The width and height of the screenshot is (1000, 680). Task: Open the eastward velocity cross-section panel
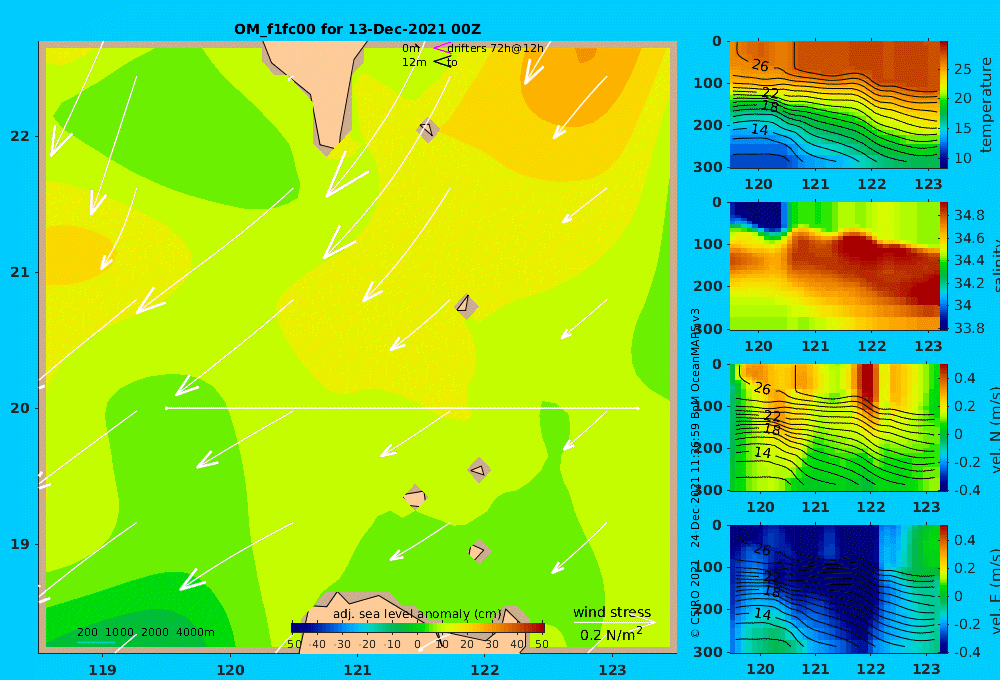coord(834,589)
